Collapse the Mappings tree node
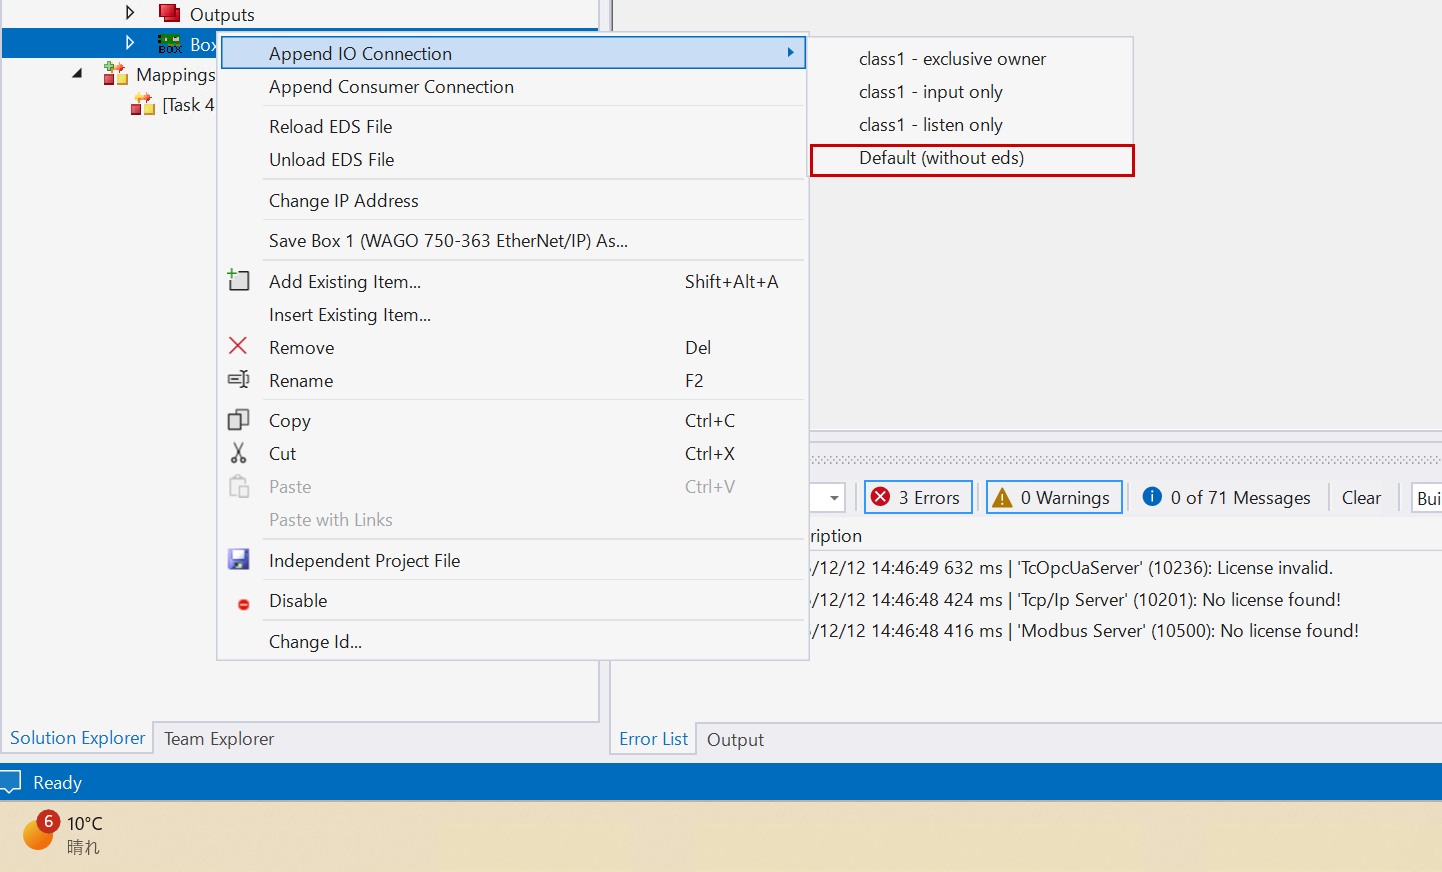This screenshot has width=1442, height=872. [78, 74]
